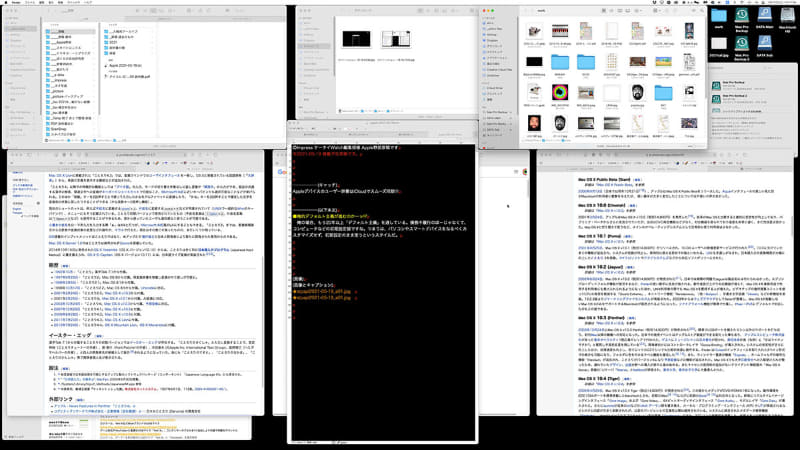The width and height of the screenshot is (800, 450).
Task: Eject DATA Main in the work Finder sidebar
Action: (511, 118)
